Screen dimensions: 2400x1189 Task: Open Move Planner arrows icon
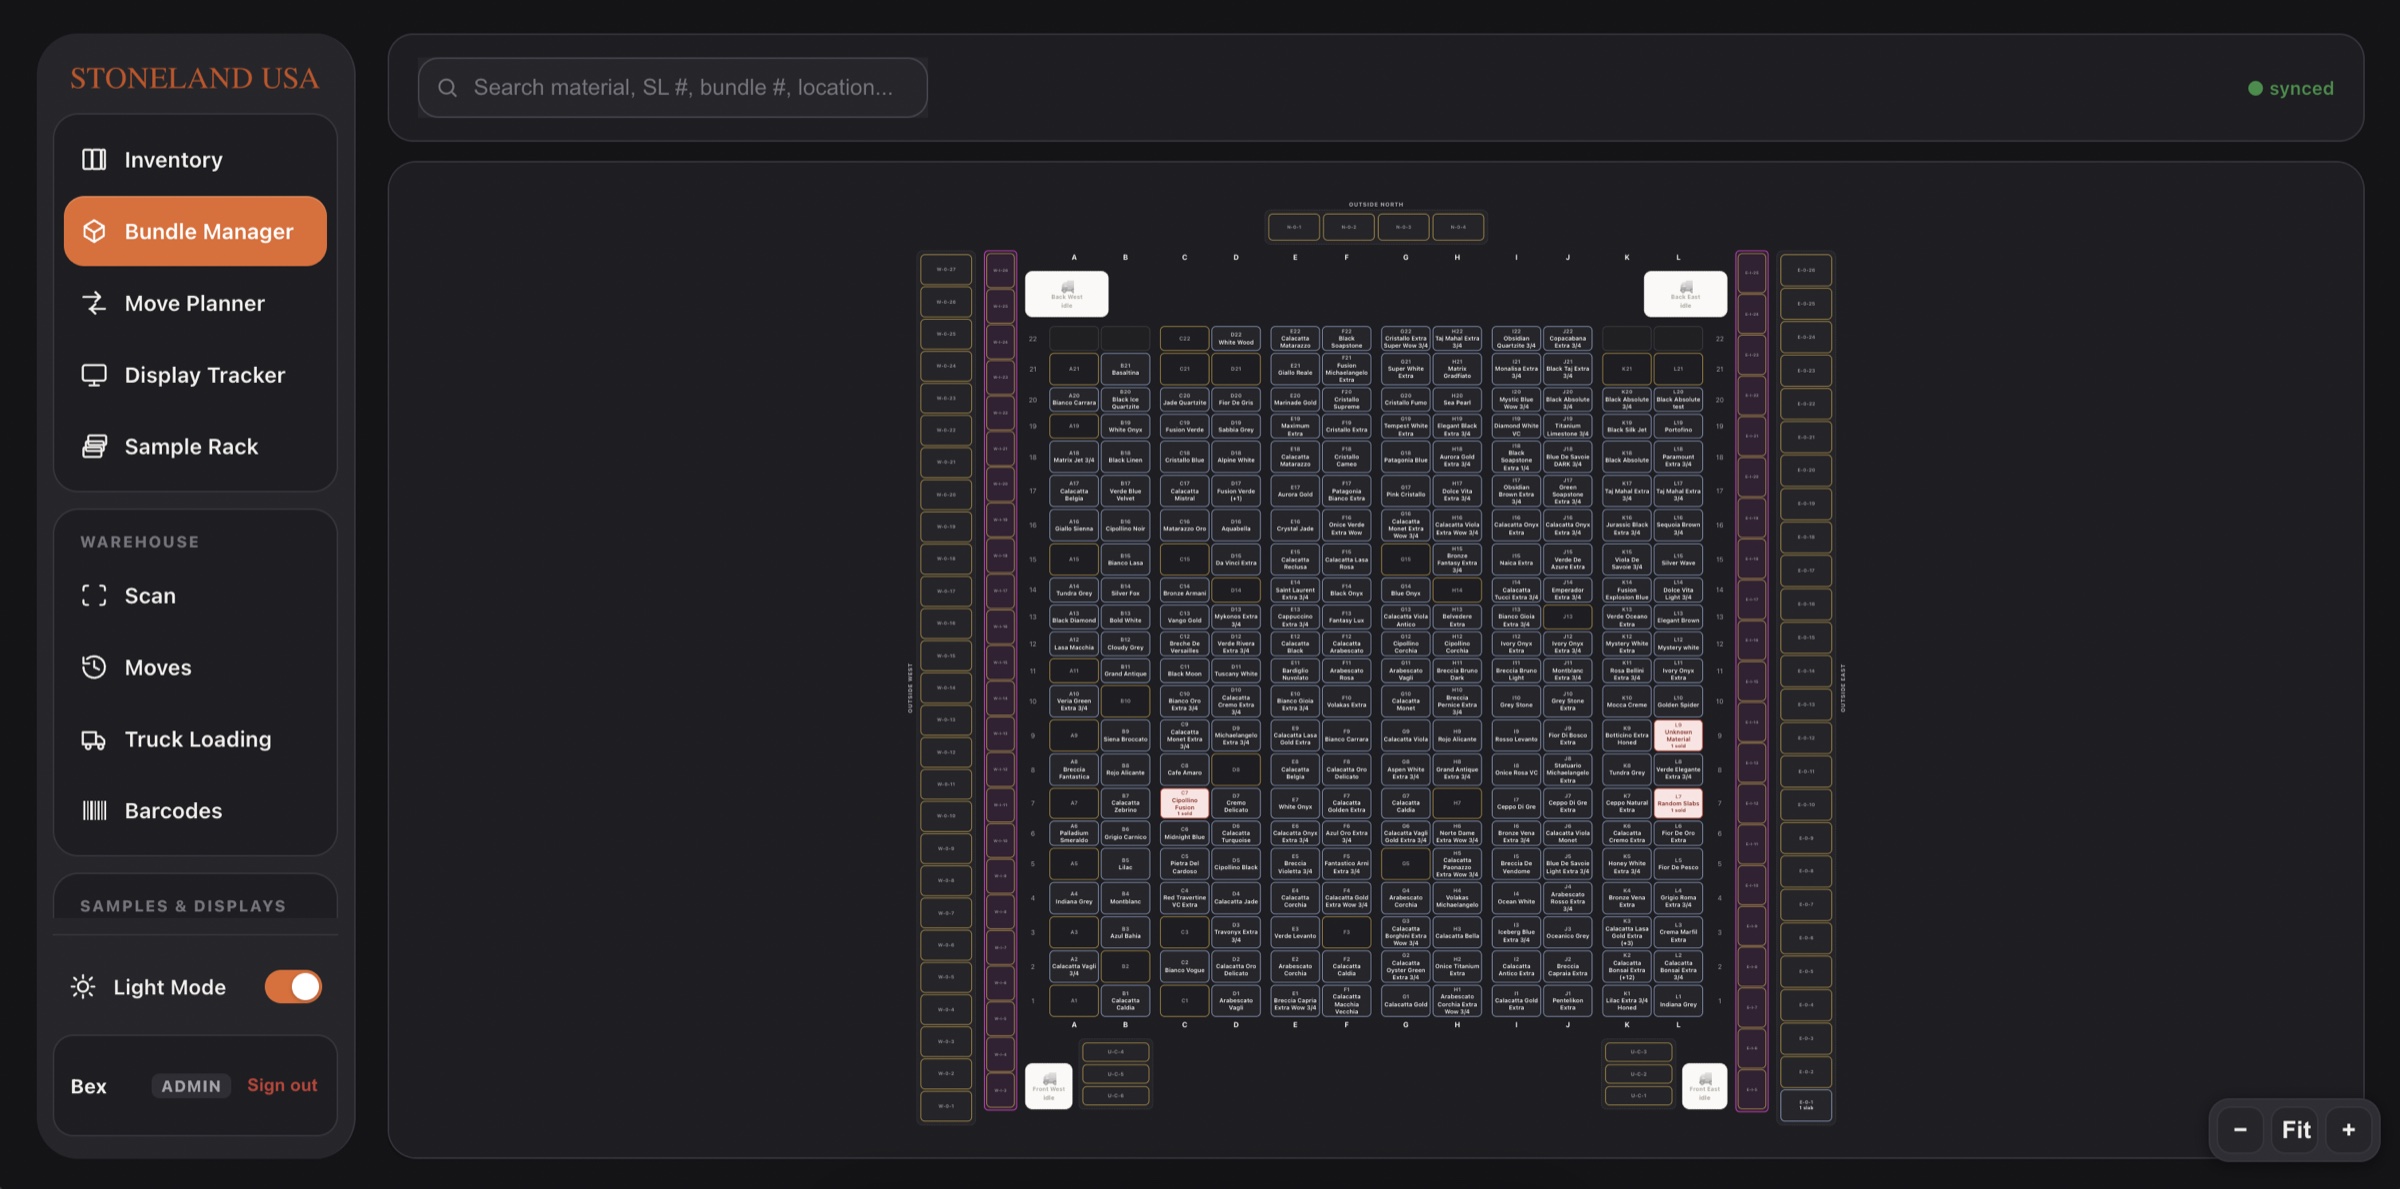coord(94,303)
